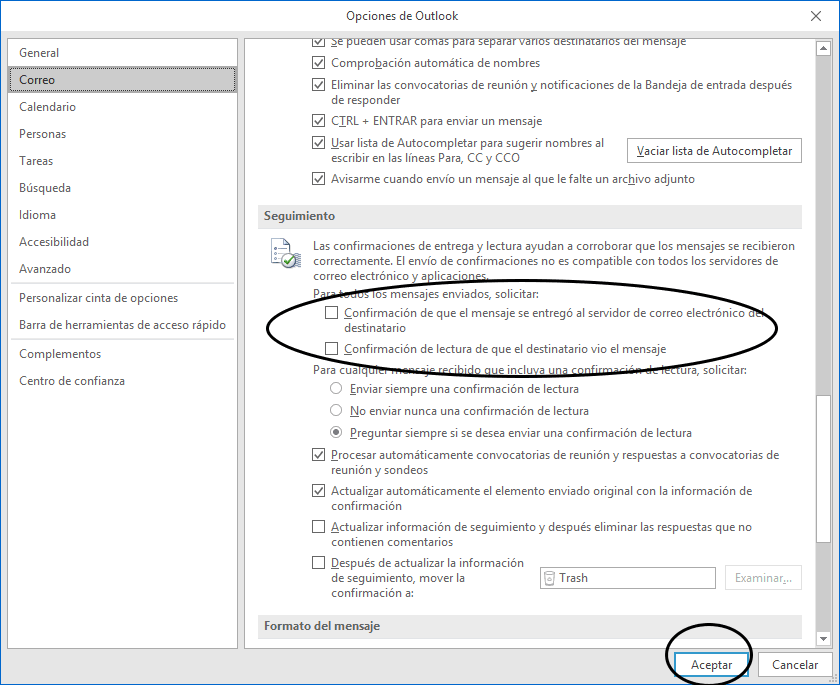Click the Cancelar button
This screenshot has width=840, height=685.
click(x=794, y=665)
